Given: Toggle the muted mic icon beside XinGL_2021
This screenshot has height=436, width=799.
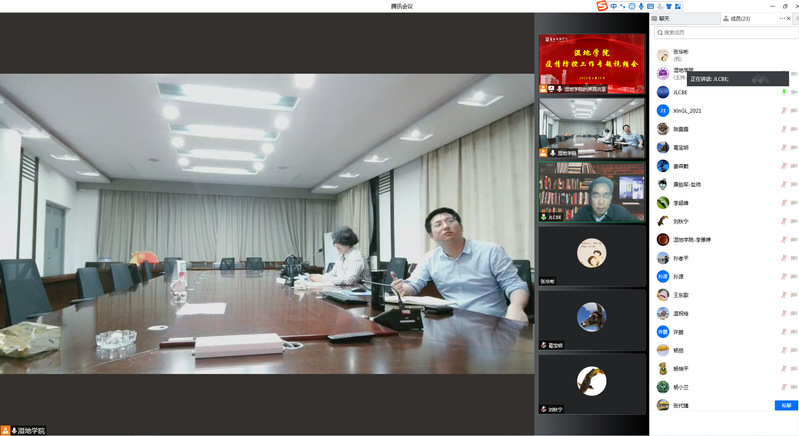Looking at the screenshot, I should [783, 110].
